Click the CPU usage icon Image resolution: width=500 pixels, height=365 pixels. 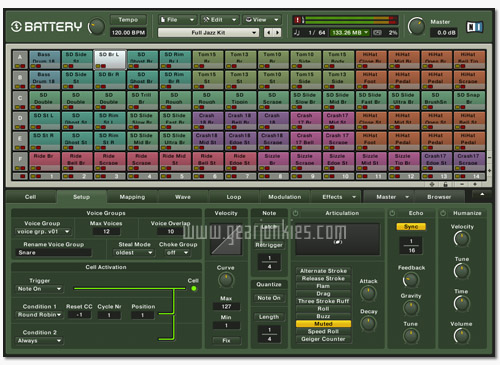[x=377, y=32]
